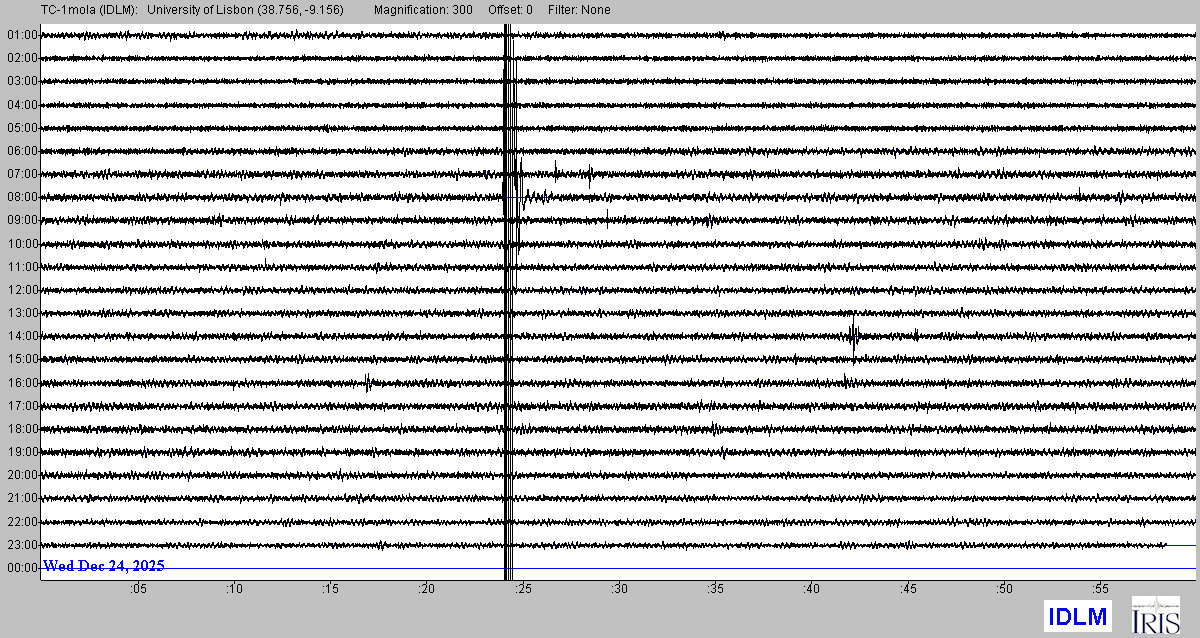Click the Wed Dec 24, 2025 date label
The height and width of the screenshot is (638, 1200).
click(x=104, y=566)
